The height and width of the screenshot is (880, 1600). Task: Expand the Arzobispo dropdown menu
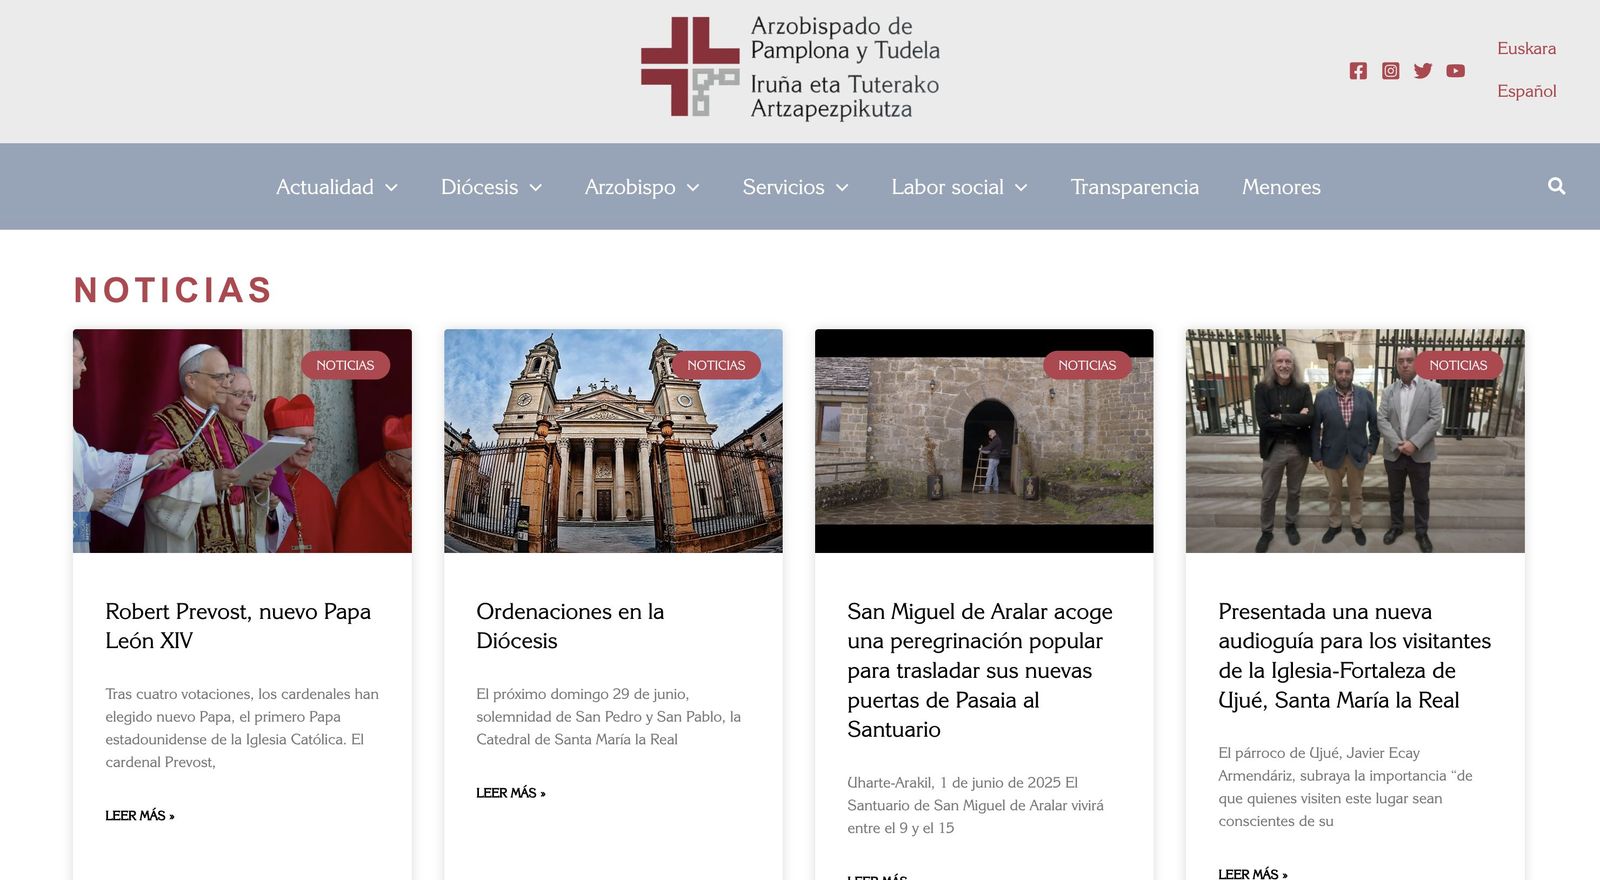[641, 187]
